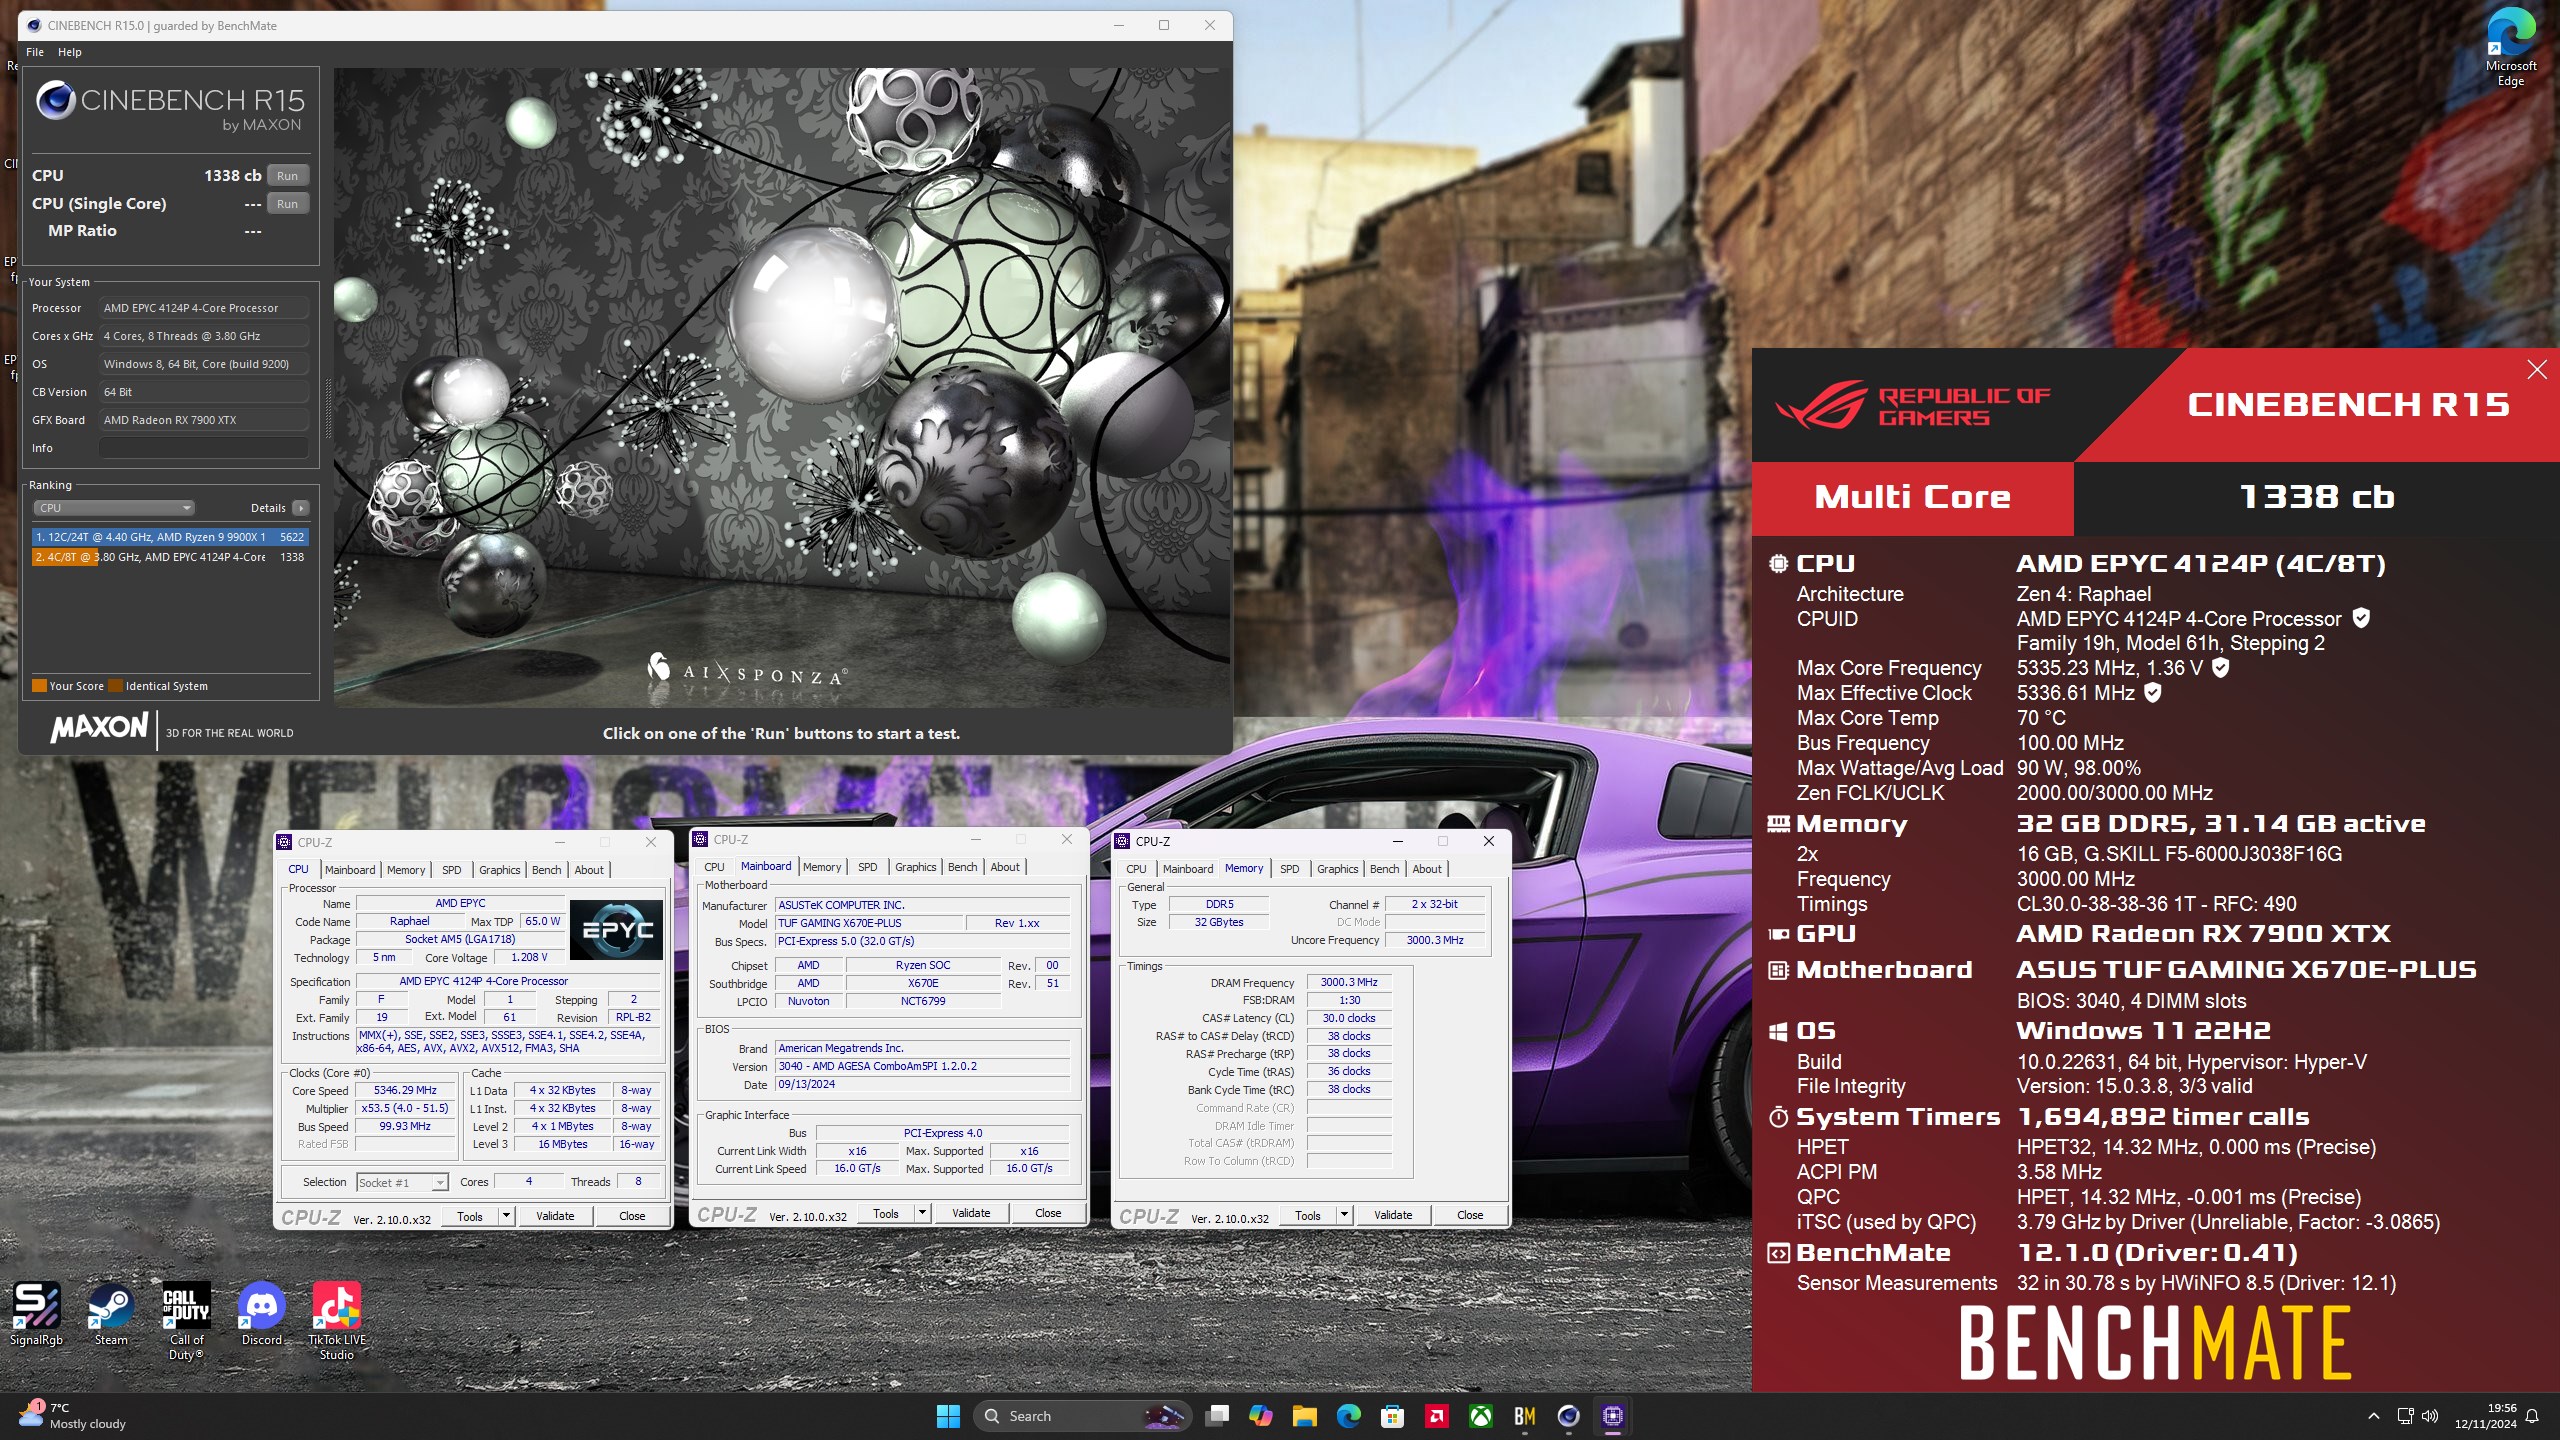Open the Discord desktop shortcut
The height and width of the screenshot is (1440, 2560).
click(x=261, y=1314)
